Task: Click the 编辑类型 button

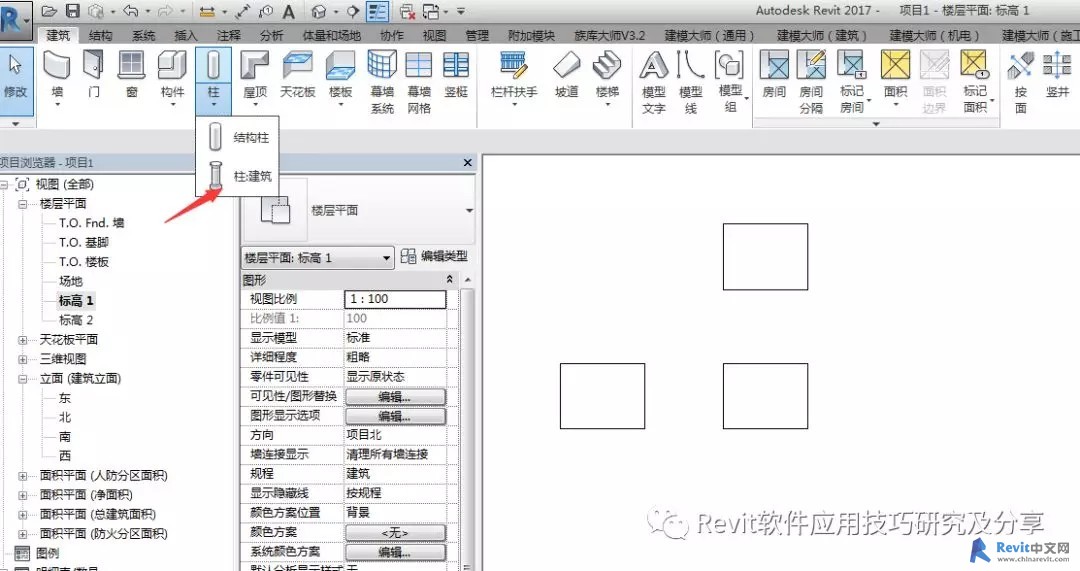Action: click(435, 256)
